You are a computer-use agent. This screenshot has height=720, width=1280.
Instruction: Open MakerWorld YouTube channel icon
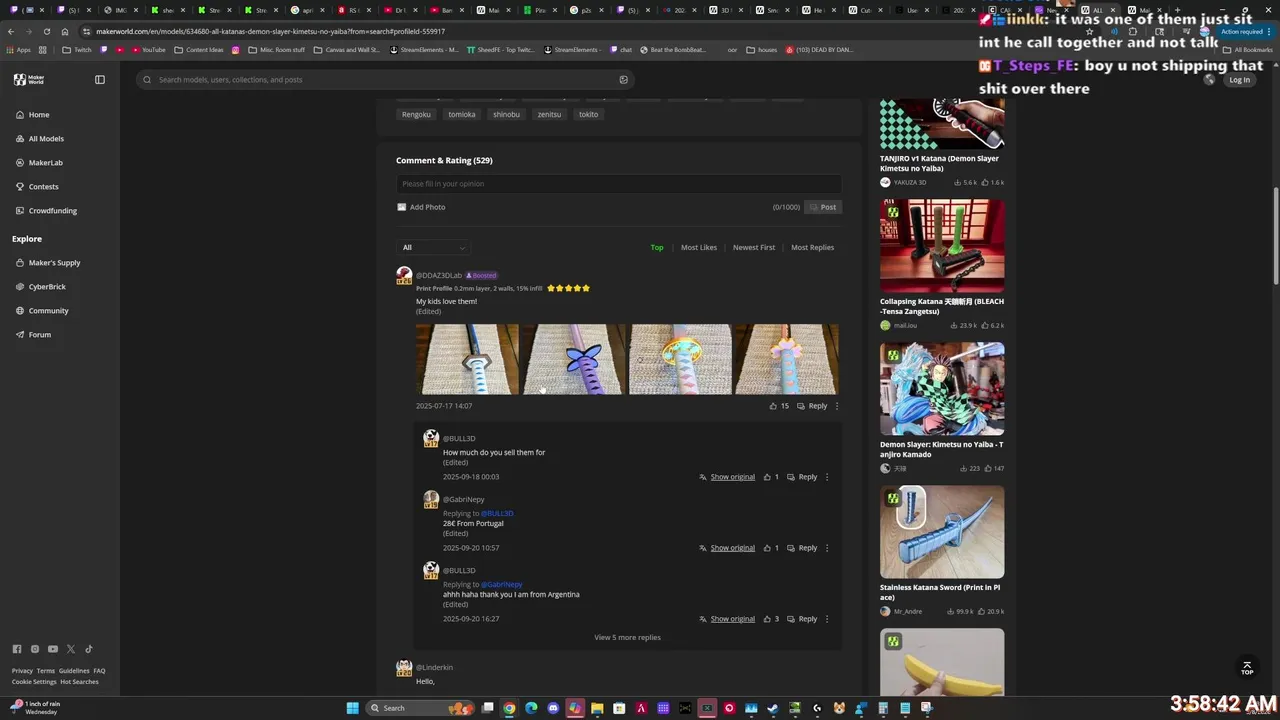tap(53, 649)
